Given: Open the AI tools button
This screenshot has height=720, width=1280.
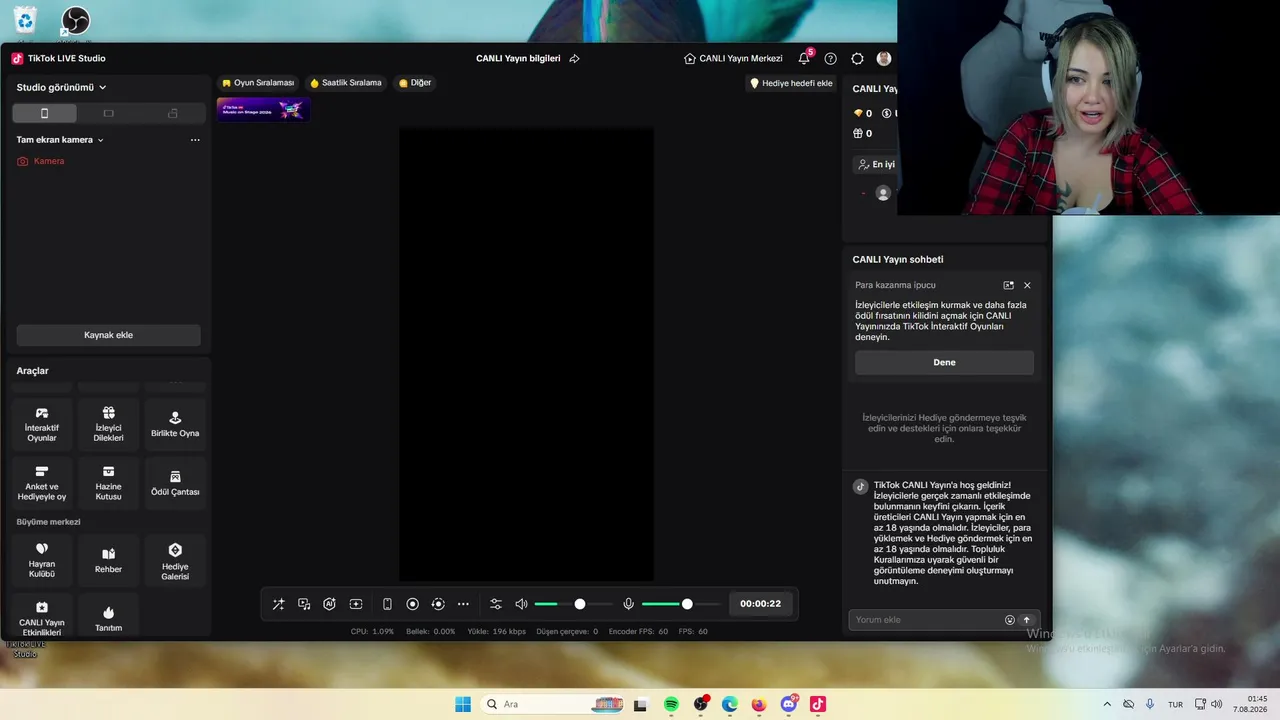Looking at the screenshot, I should pos(329,604).
